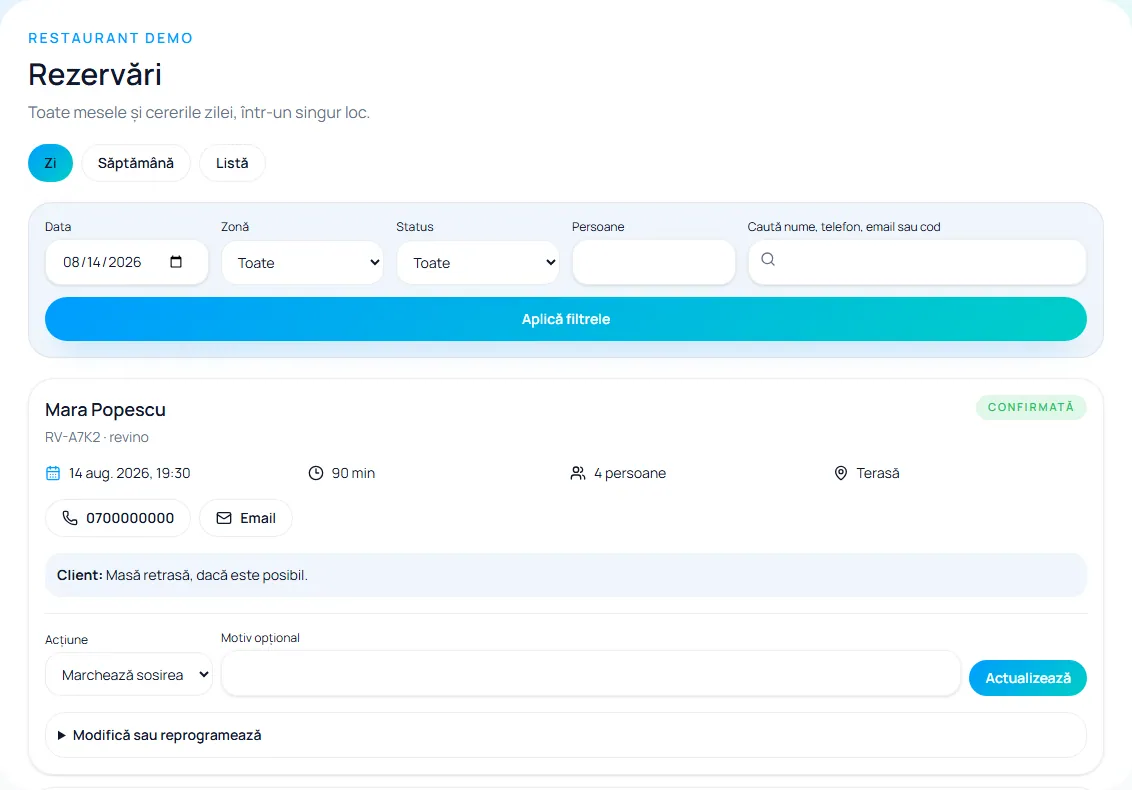Click the Aplică filtrele button
The width and height of the screenshot is (1132, 790).
click(x=565, y=319)
